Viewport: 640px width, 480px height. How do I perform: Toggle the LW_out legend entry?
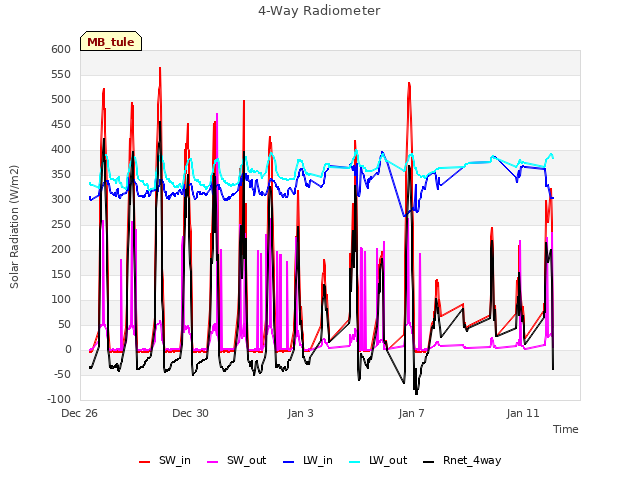[x=378, y=460]
